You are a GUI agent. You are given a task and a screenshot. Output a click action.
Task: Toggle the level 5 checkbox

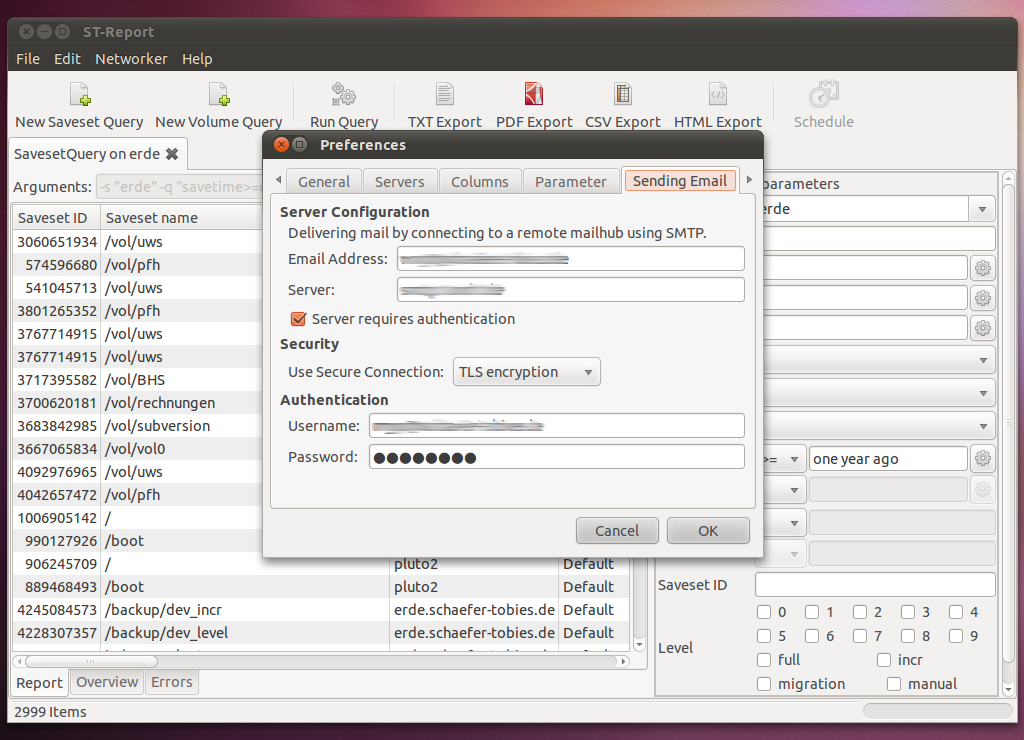[x=763, y=636]
